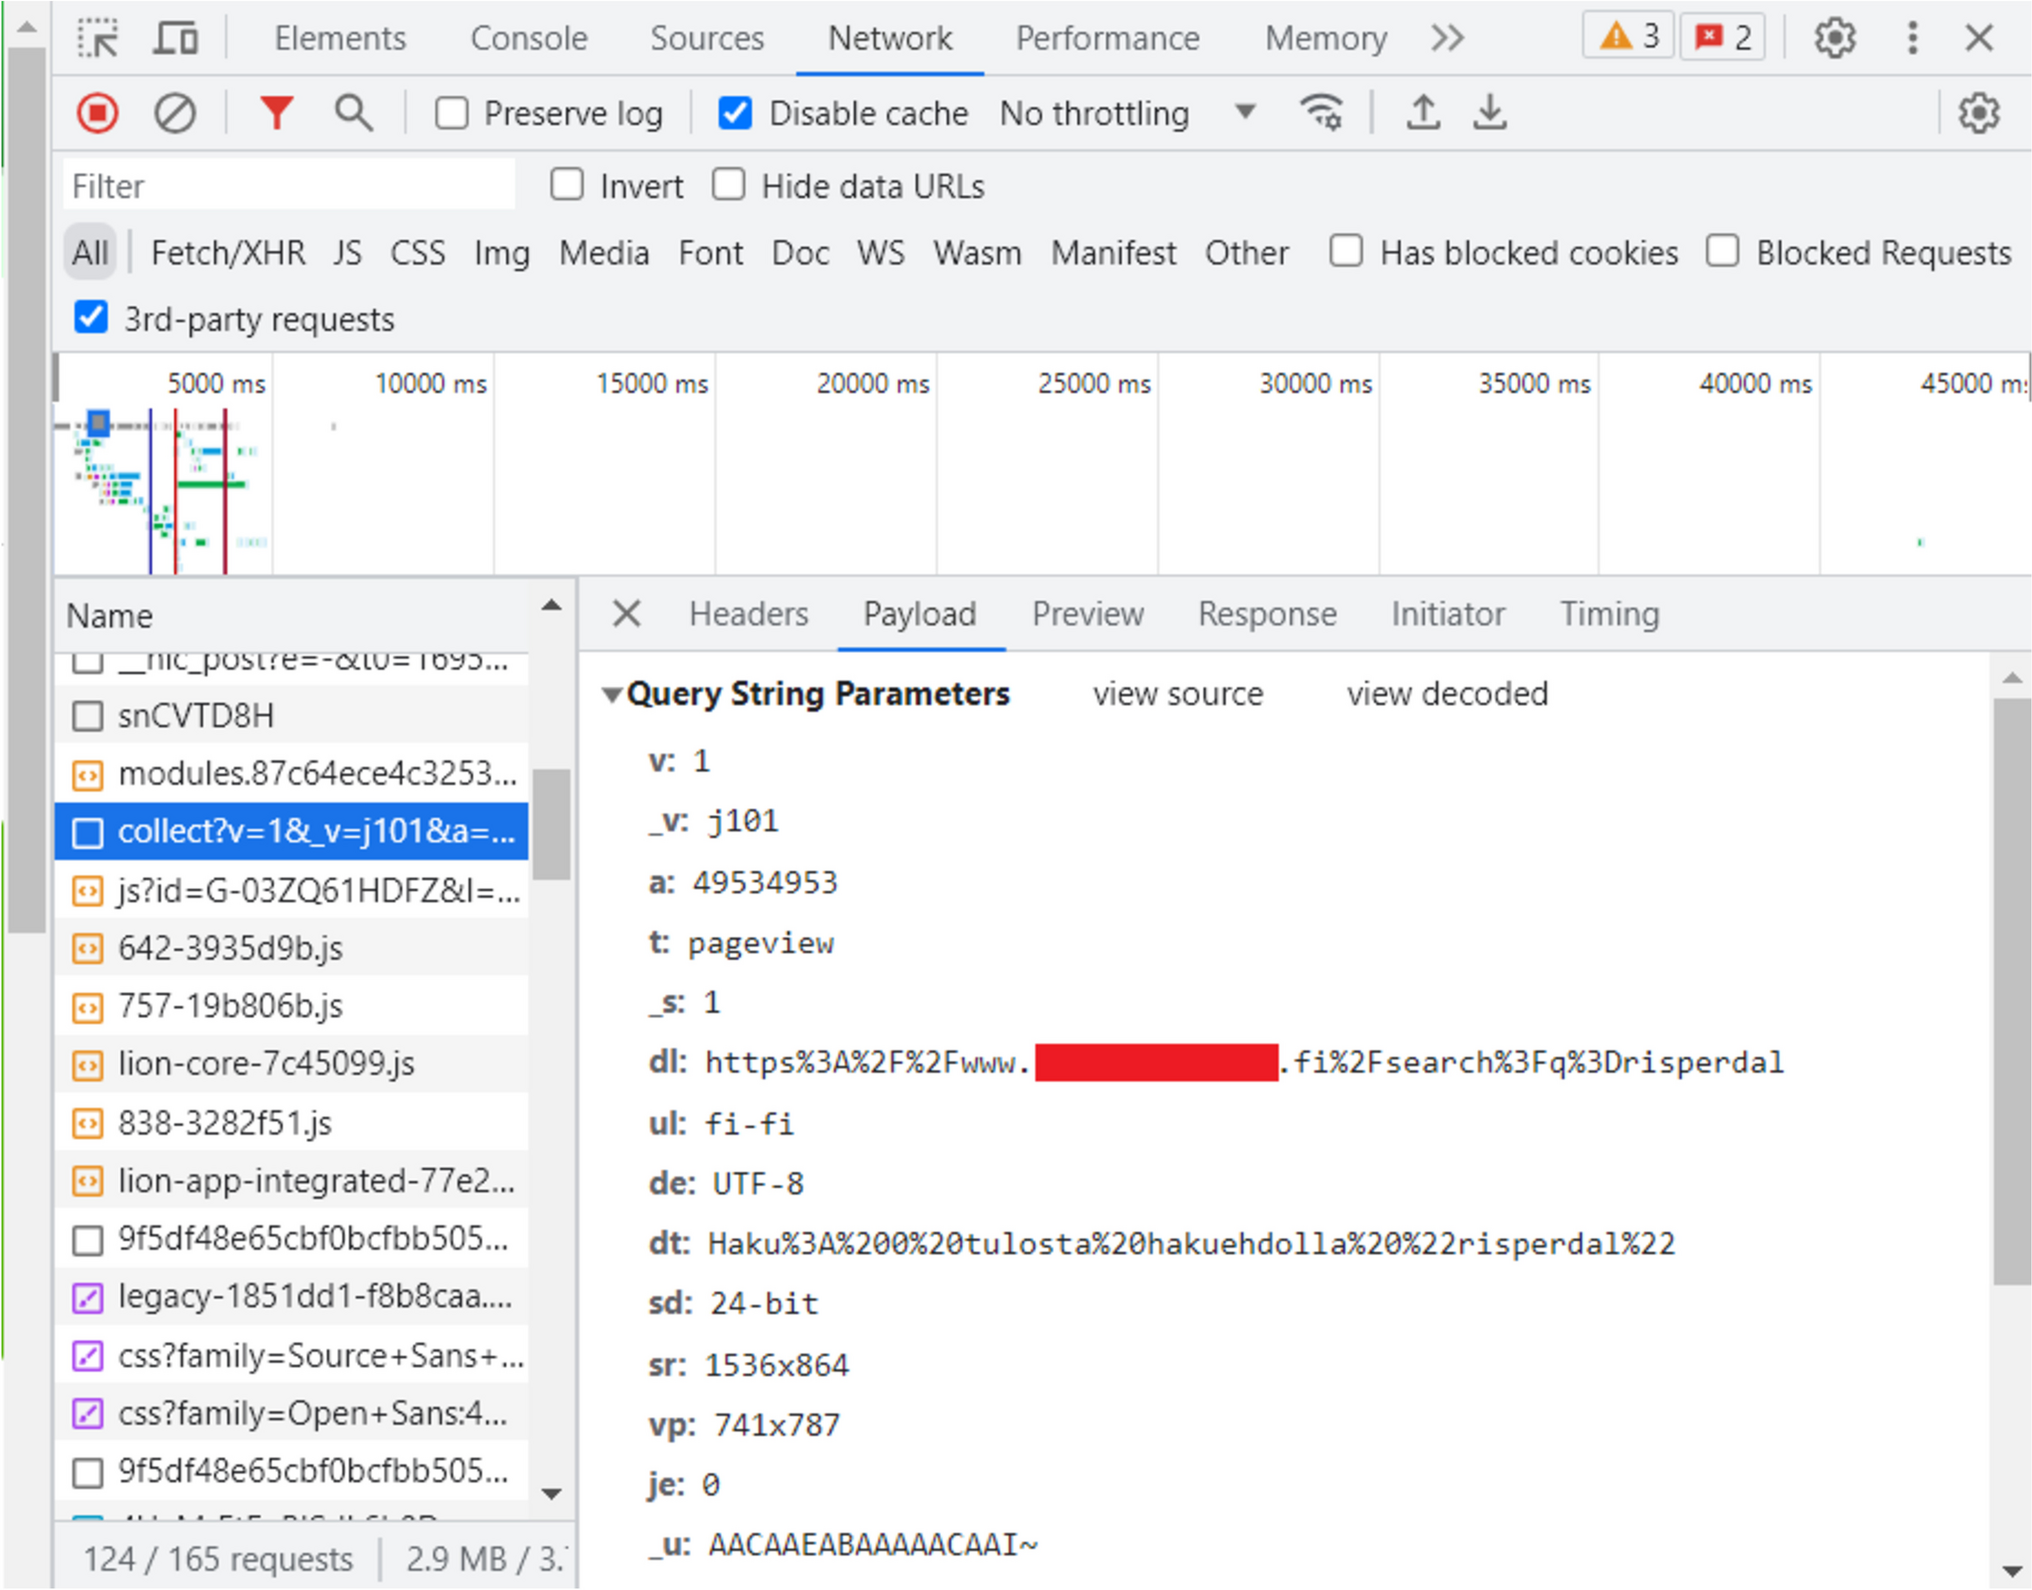2032x1590 pixels.
Task: Close the request details pane
Action: coord(626,613)
